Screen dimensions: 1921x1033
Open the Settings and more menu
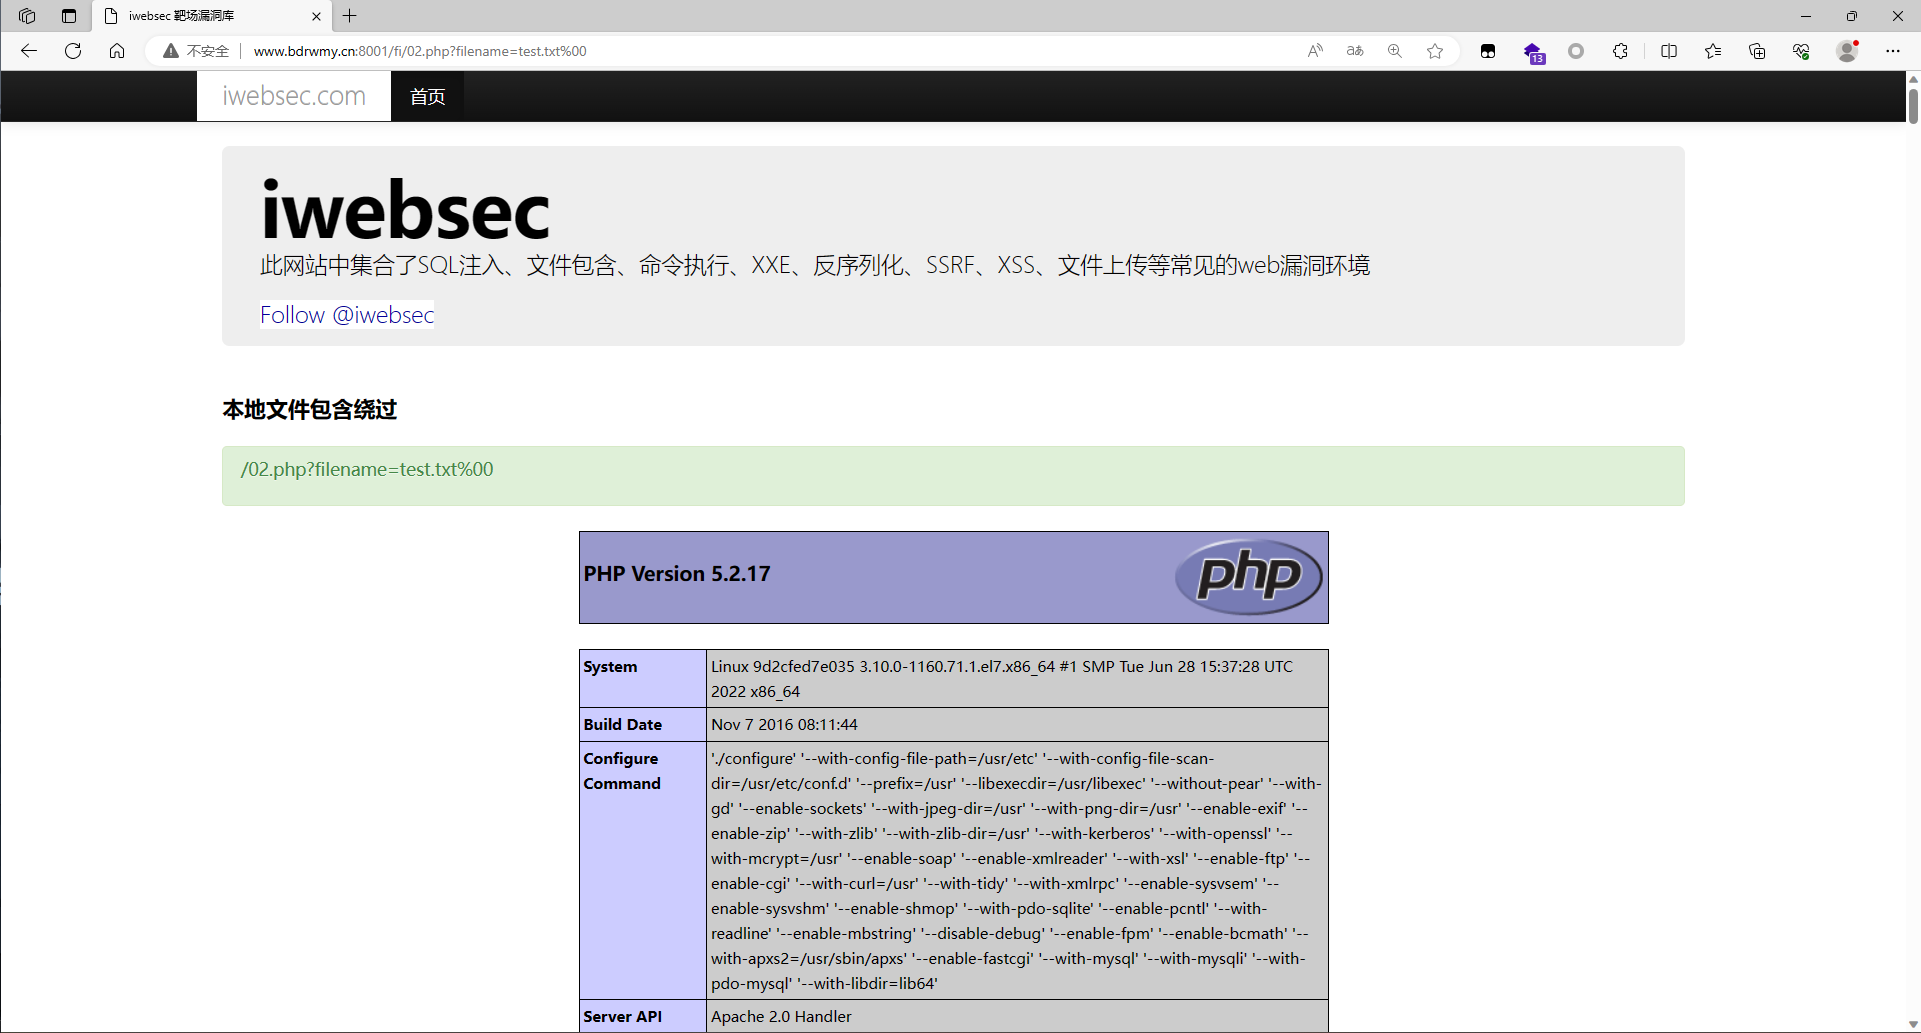point(1893,51)
